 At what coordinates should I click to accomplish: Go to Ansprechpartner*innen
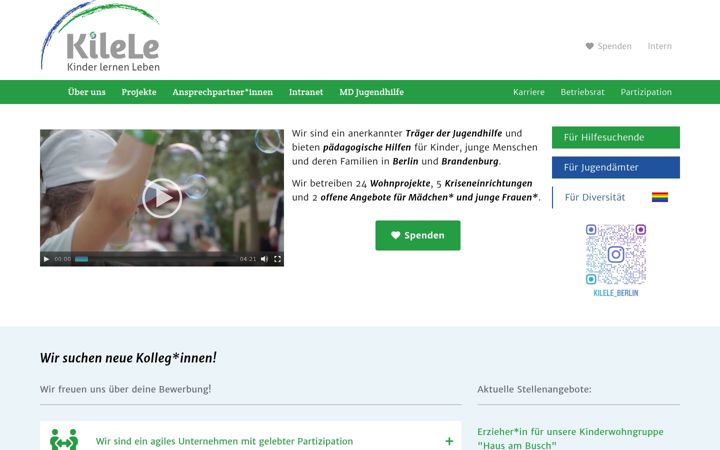(222, 92)
